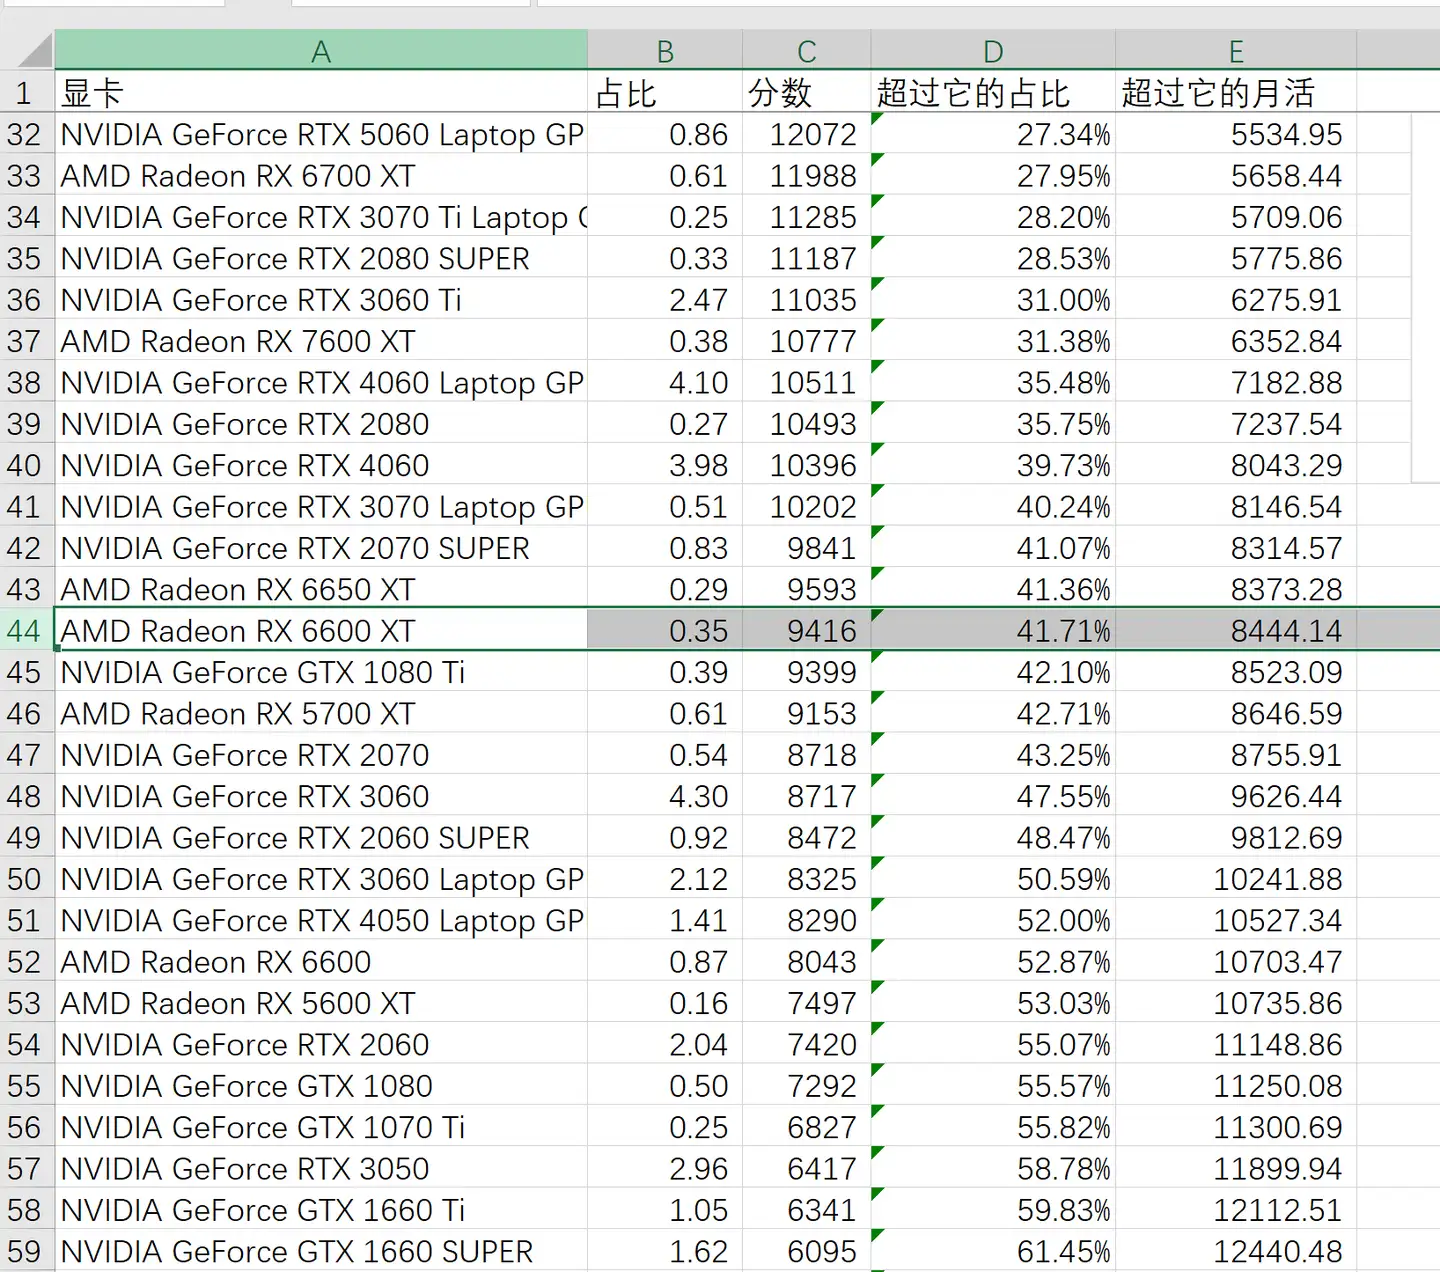Click monthly-active value 7237.54

tap(1236, 424)
